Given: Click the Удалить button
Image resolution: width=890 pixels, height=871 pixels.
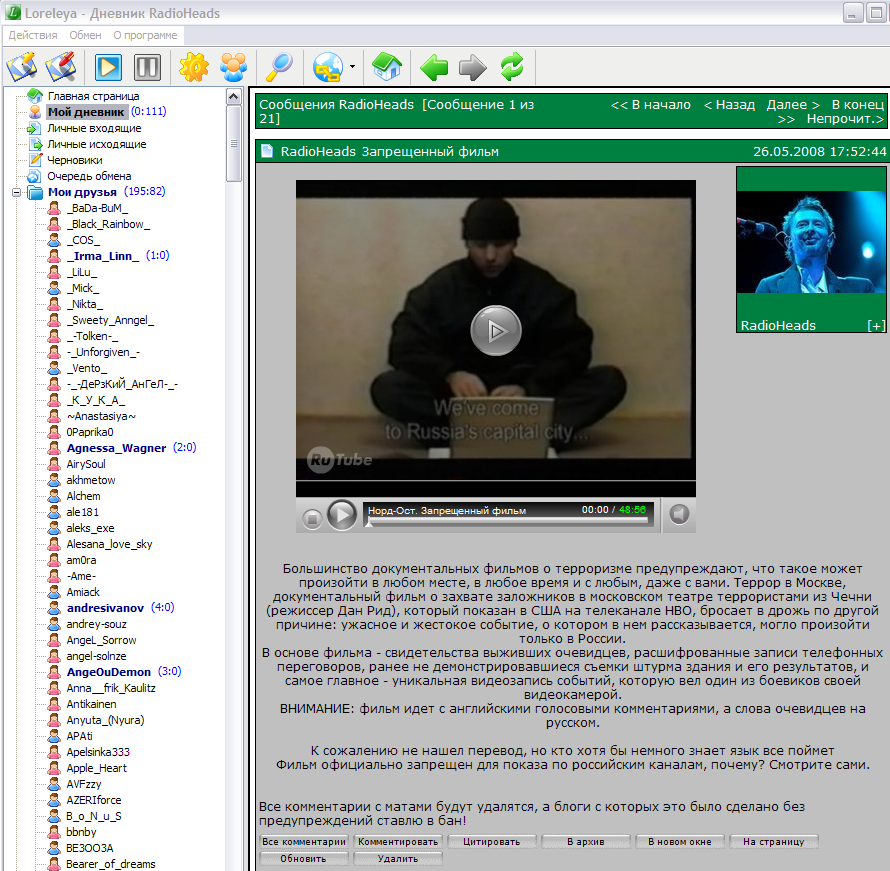Looking at the screenshot, I should (398, 859).
